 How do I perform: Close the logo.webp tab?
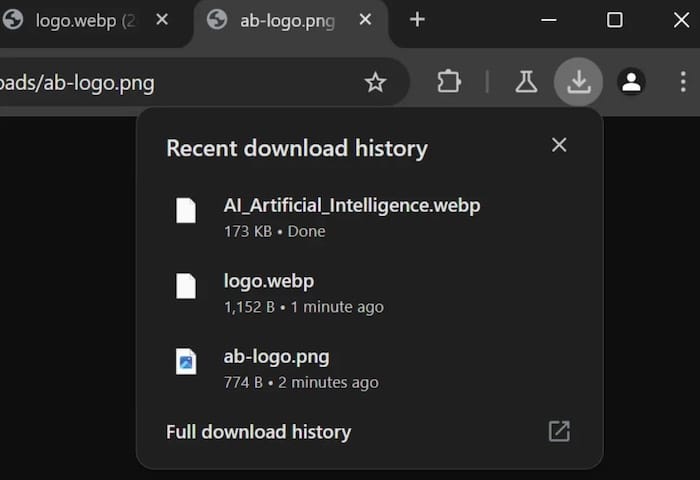[162, 20]
